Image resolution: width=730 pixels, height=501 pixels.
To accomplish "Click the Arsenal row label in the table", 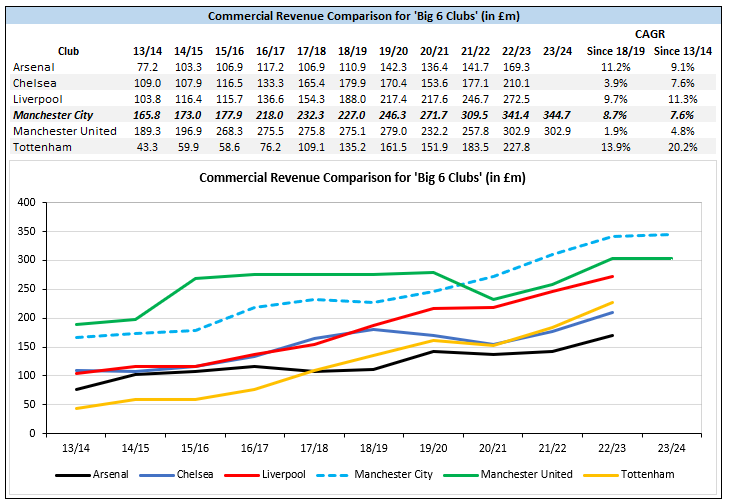I will (34, 67).
